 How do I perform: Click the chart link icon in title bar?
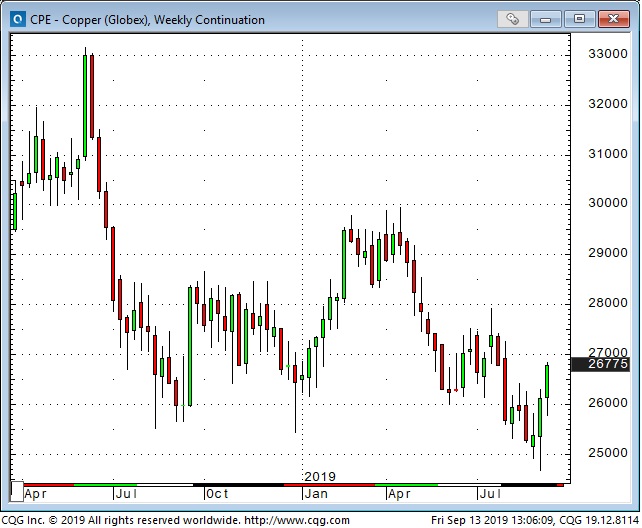tap(512, 19)
